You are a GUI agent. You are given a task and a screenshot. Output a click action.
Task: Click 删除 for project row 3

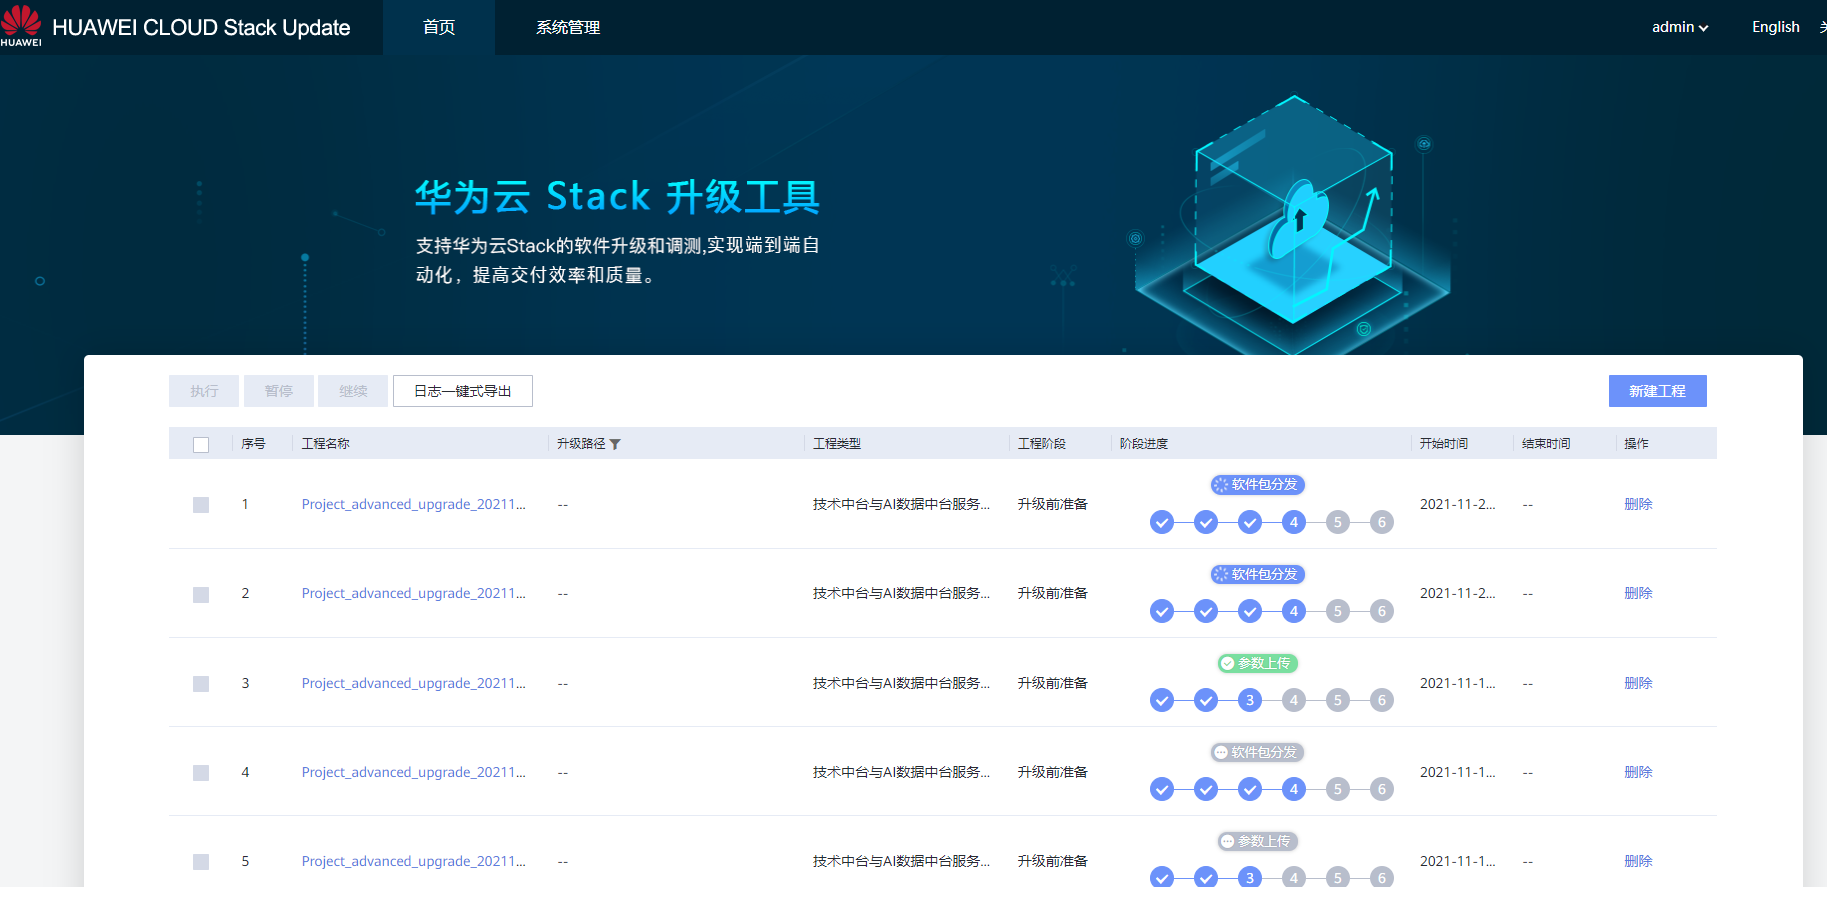tap(1638, 683)
